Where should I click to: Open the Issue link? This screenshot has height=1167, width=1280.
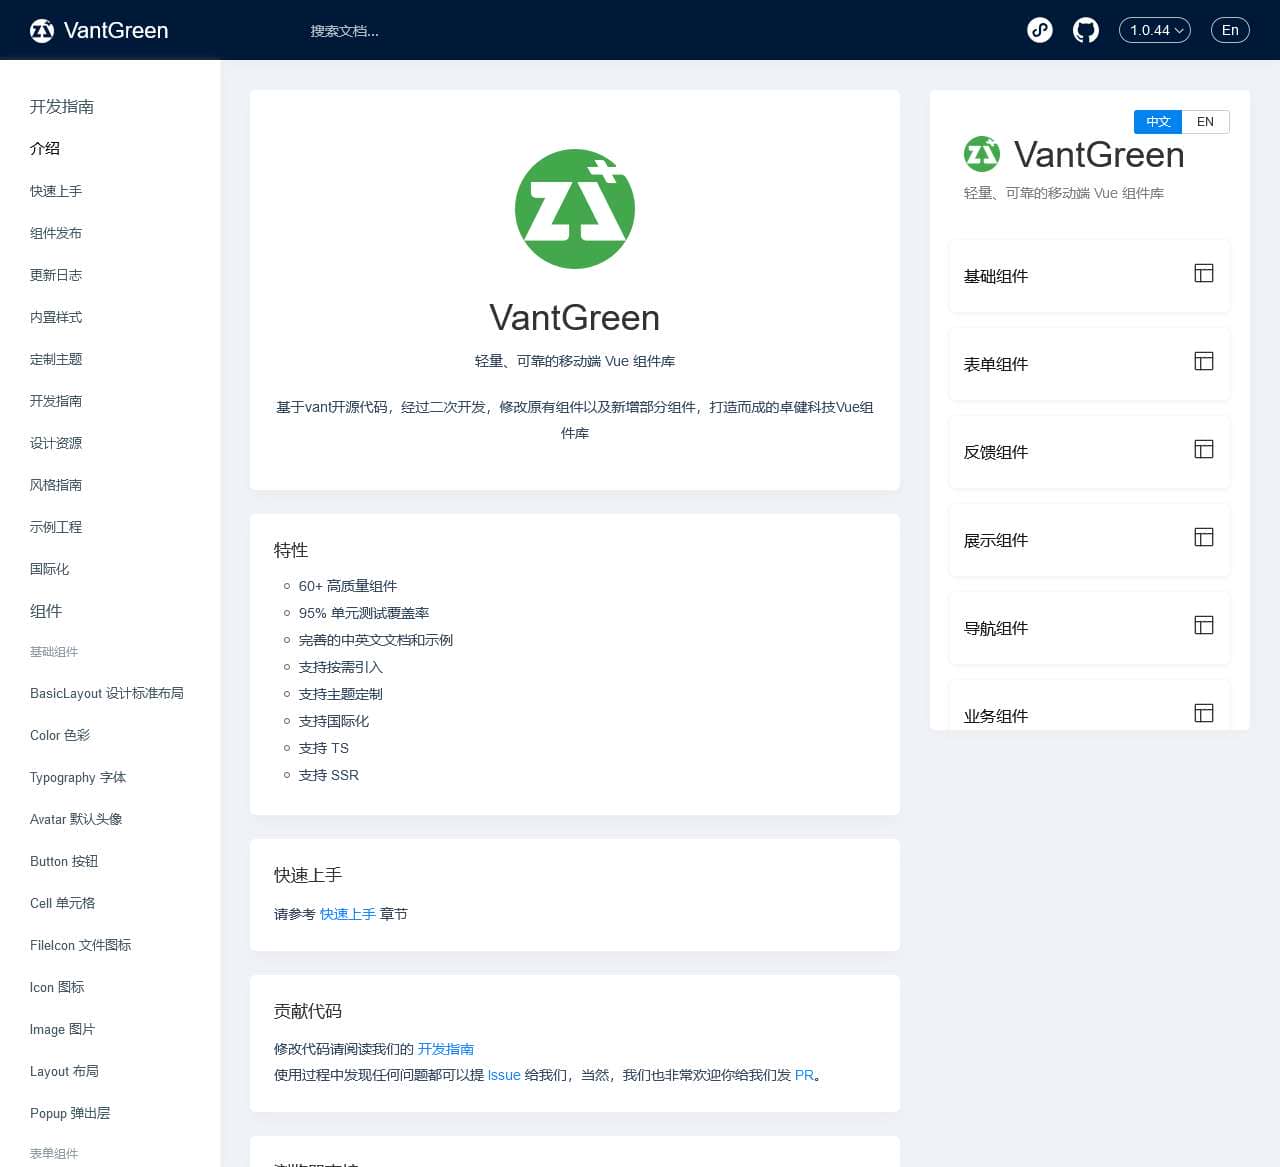pyautogui.click(x=504, y=1075)
